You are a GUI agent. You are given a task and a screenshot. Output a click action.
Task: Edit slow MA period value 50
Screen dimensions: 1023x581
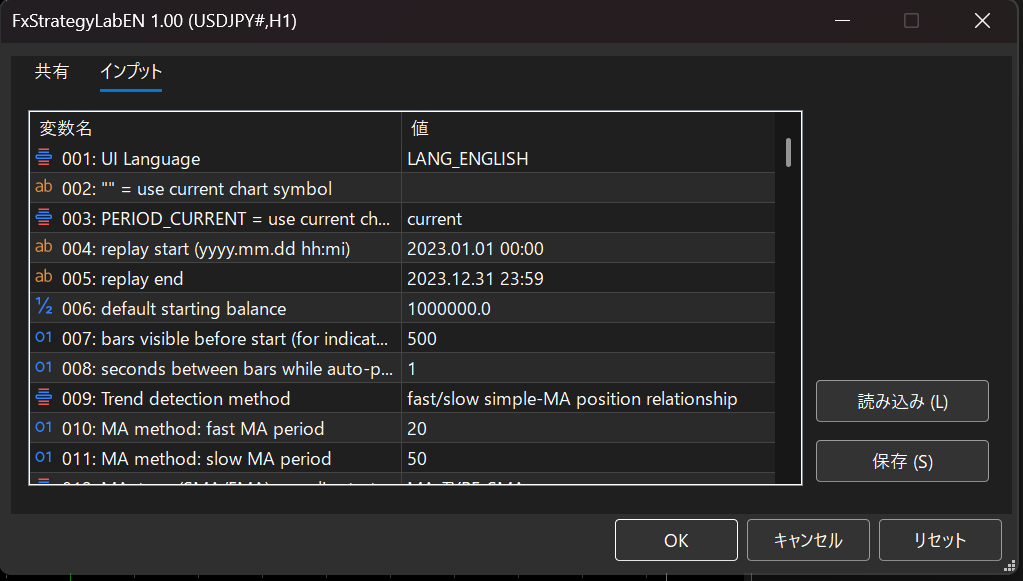coord(588,458)
